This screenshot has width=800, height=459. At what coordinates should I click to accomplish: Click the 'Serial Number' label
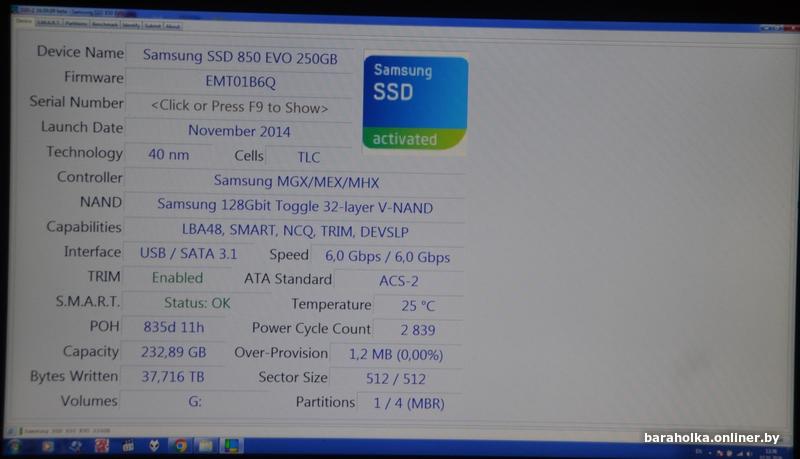[x=77, y=102]
